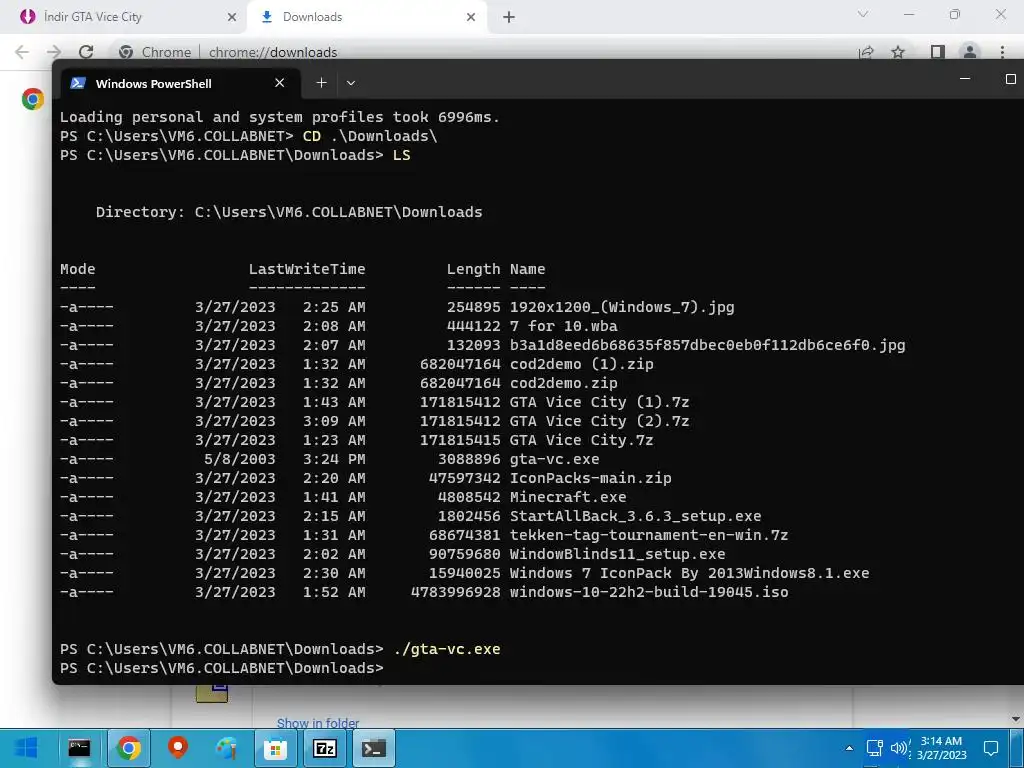This screenshot has height=768, width=1024.
Task: Open the red pin app on taskbar
Action: pos(178,747)
